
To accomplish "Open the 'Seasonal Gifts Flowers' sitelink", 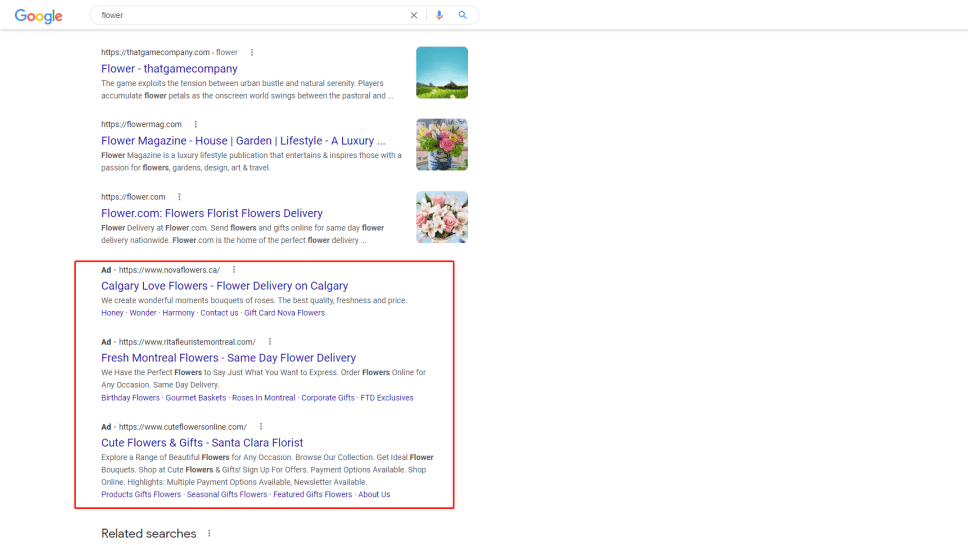I will (x=227, y=494).
